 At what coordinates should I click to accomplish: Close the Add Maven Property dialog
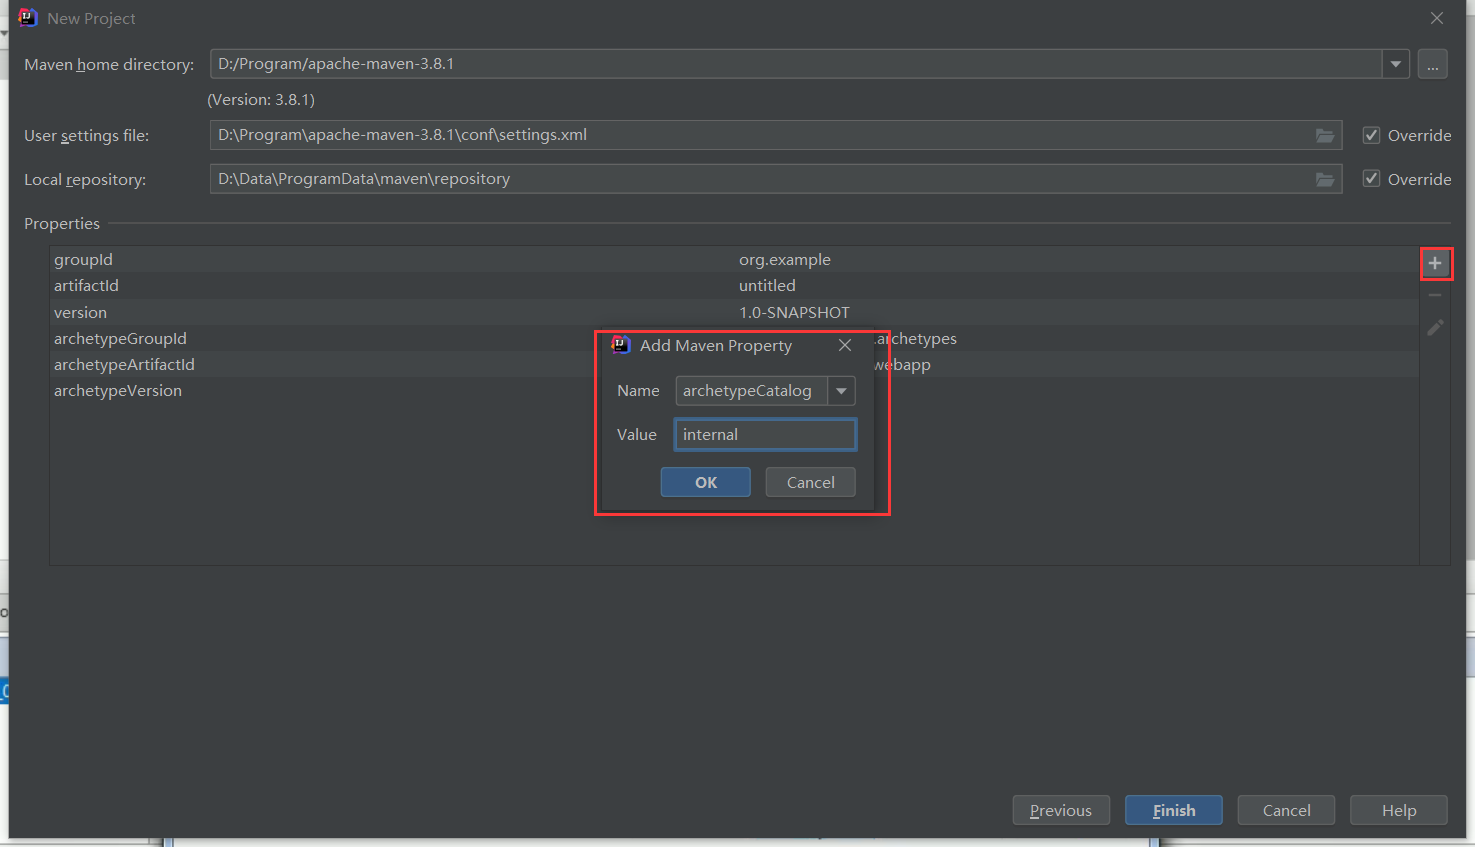tap(845, 345)
